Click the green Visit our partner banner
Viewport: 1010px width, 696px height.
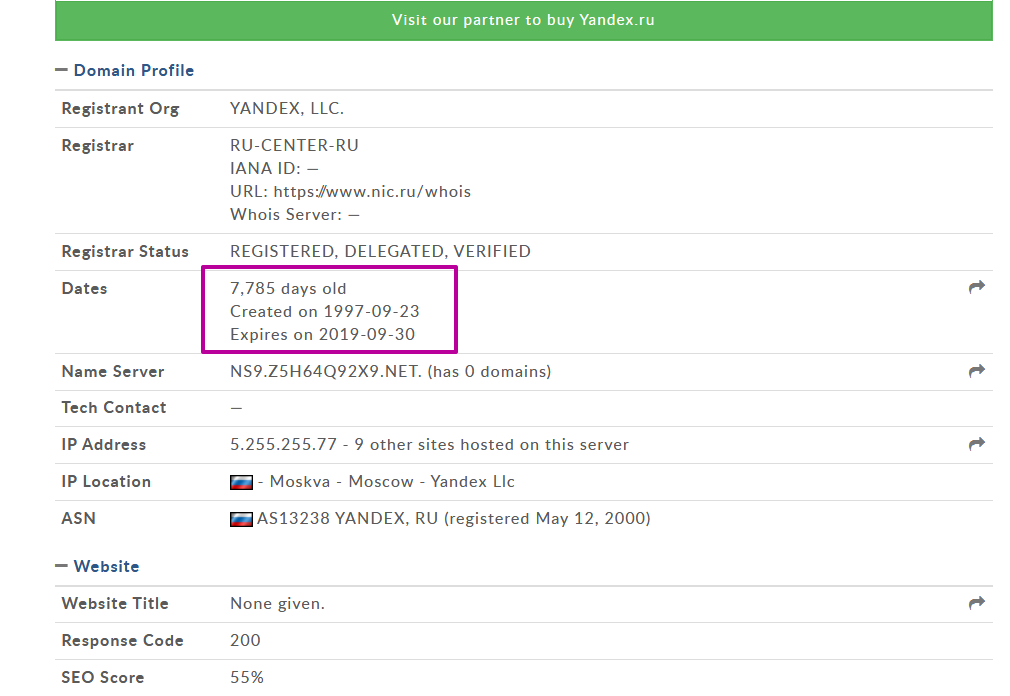click(x=523, y=20)
